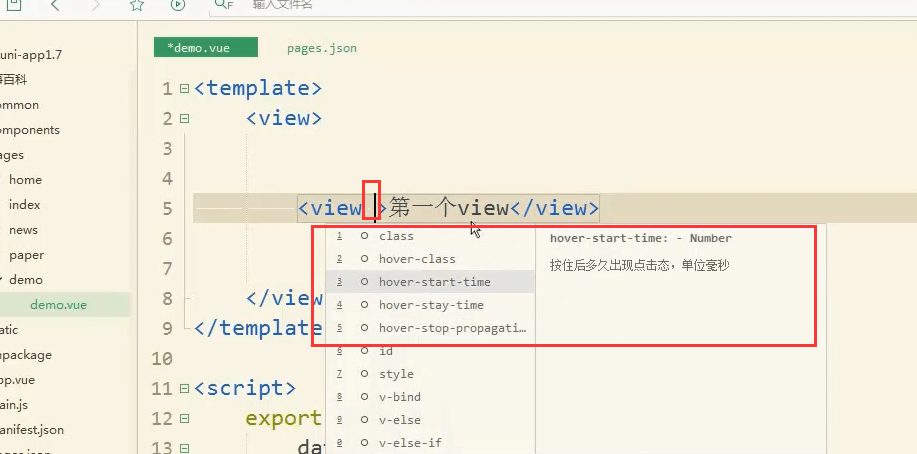The width and height of the screenshot is (917, 454).
Task: Click the star bookmark toolbar icon
Action: click(x=136, y=5)
